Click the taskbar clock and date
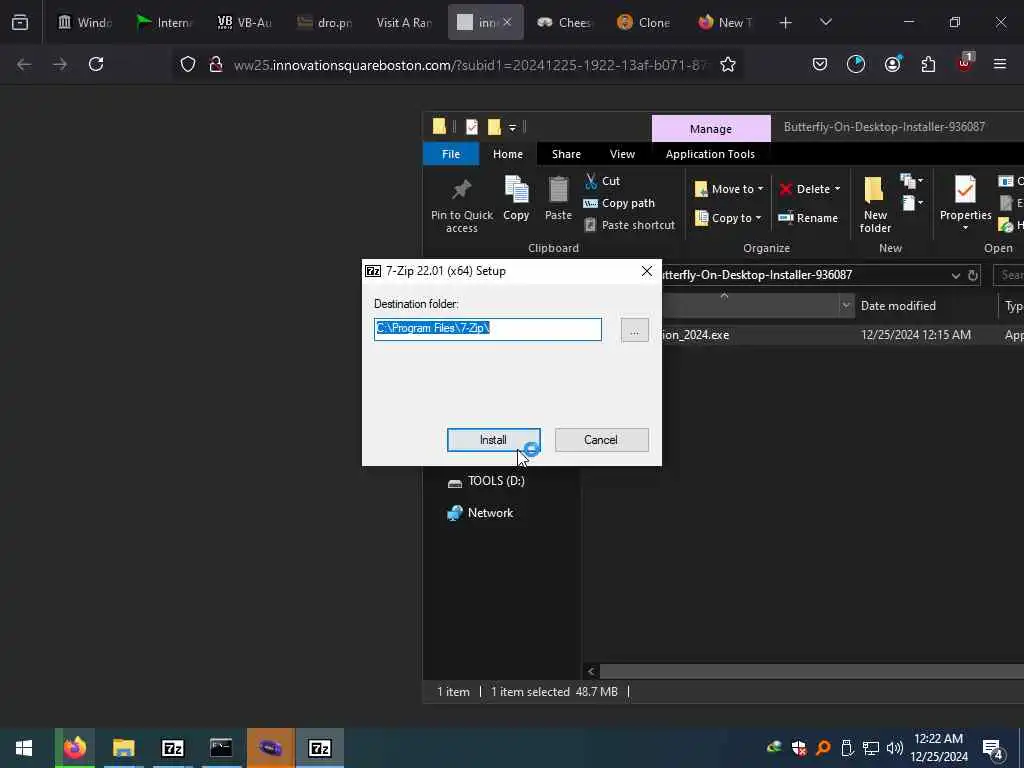 click(938, 748)
